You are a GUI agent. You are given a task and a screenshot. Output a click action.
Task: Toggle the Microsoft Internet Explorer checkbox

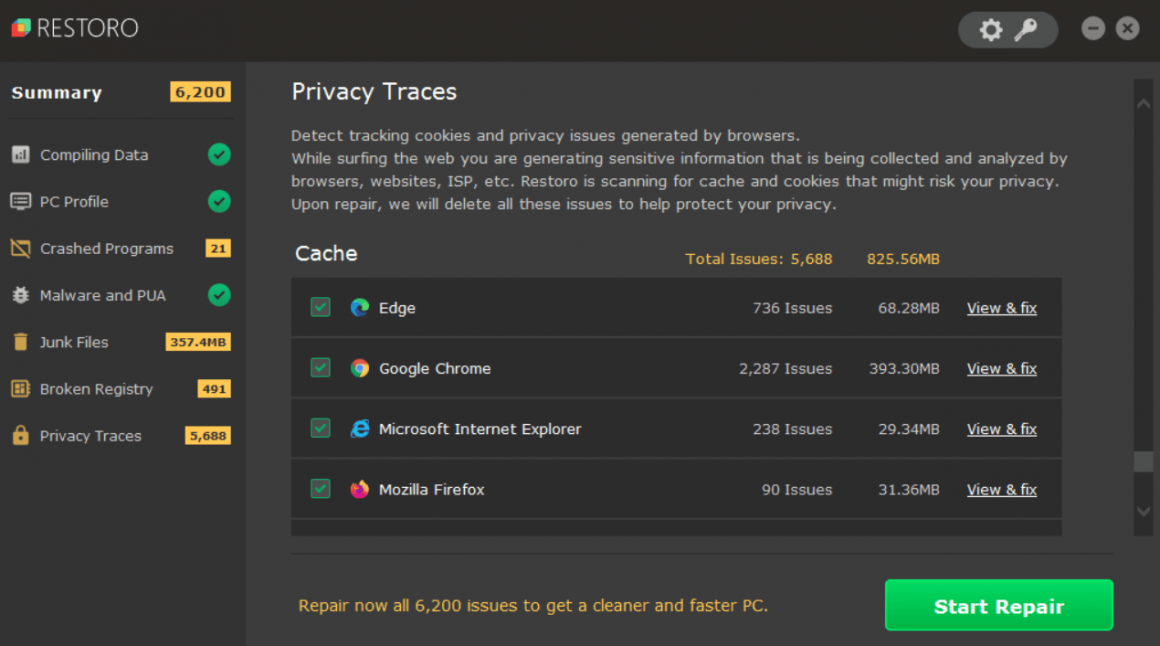[x=320, y=428]
